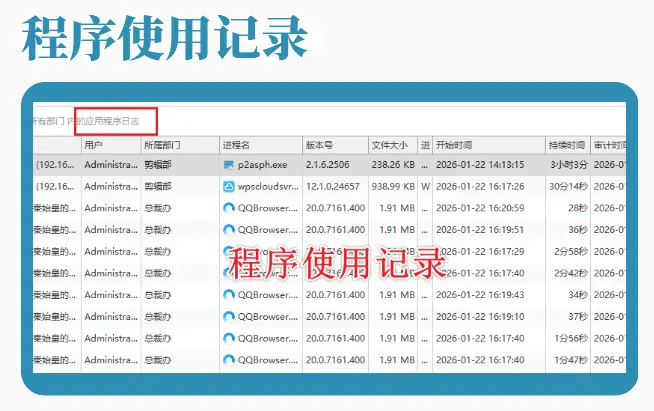Screen dimensions: 654x411
Task: Click 剪辑部 in the wpscloudsvr row
Action: (158, 187)
